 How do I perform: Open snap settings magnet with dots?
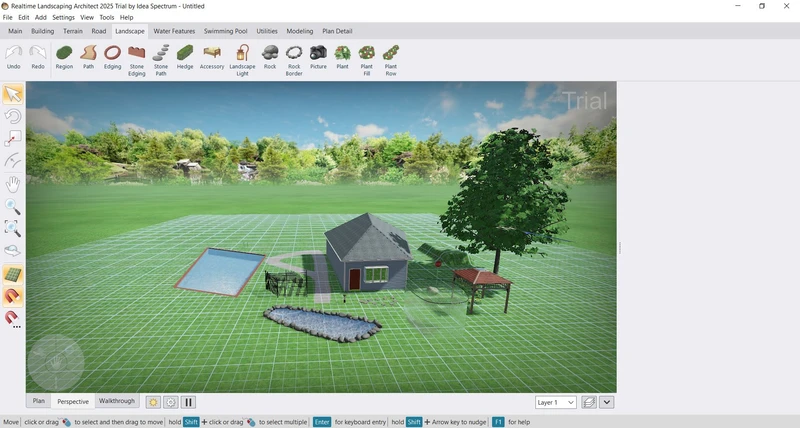(13, 319)
